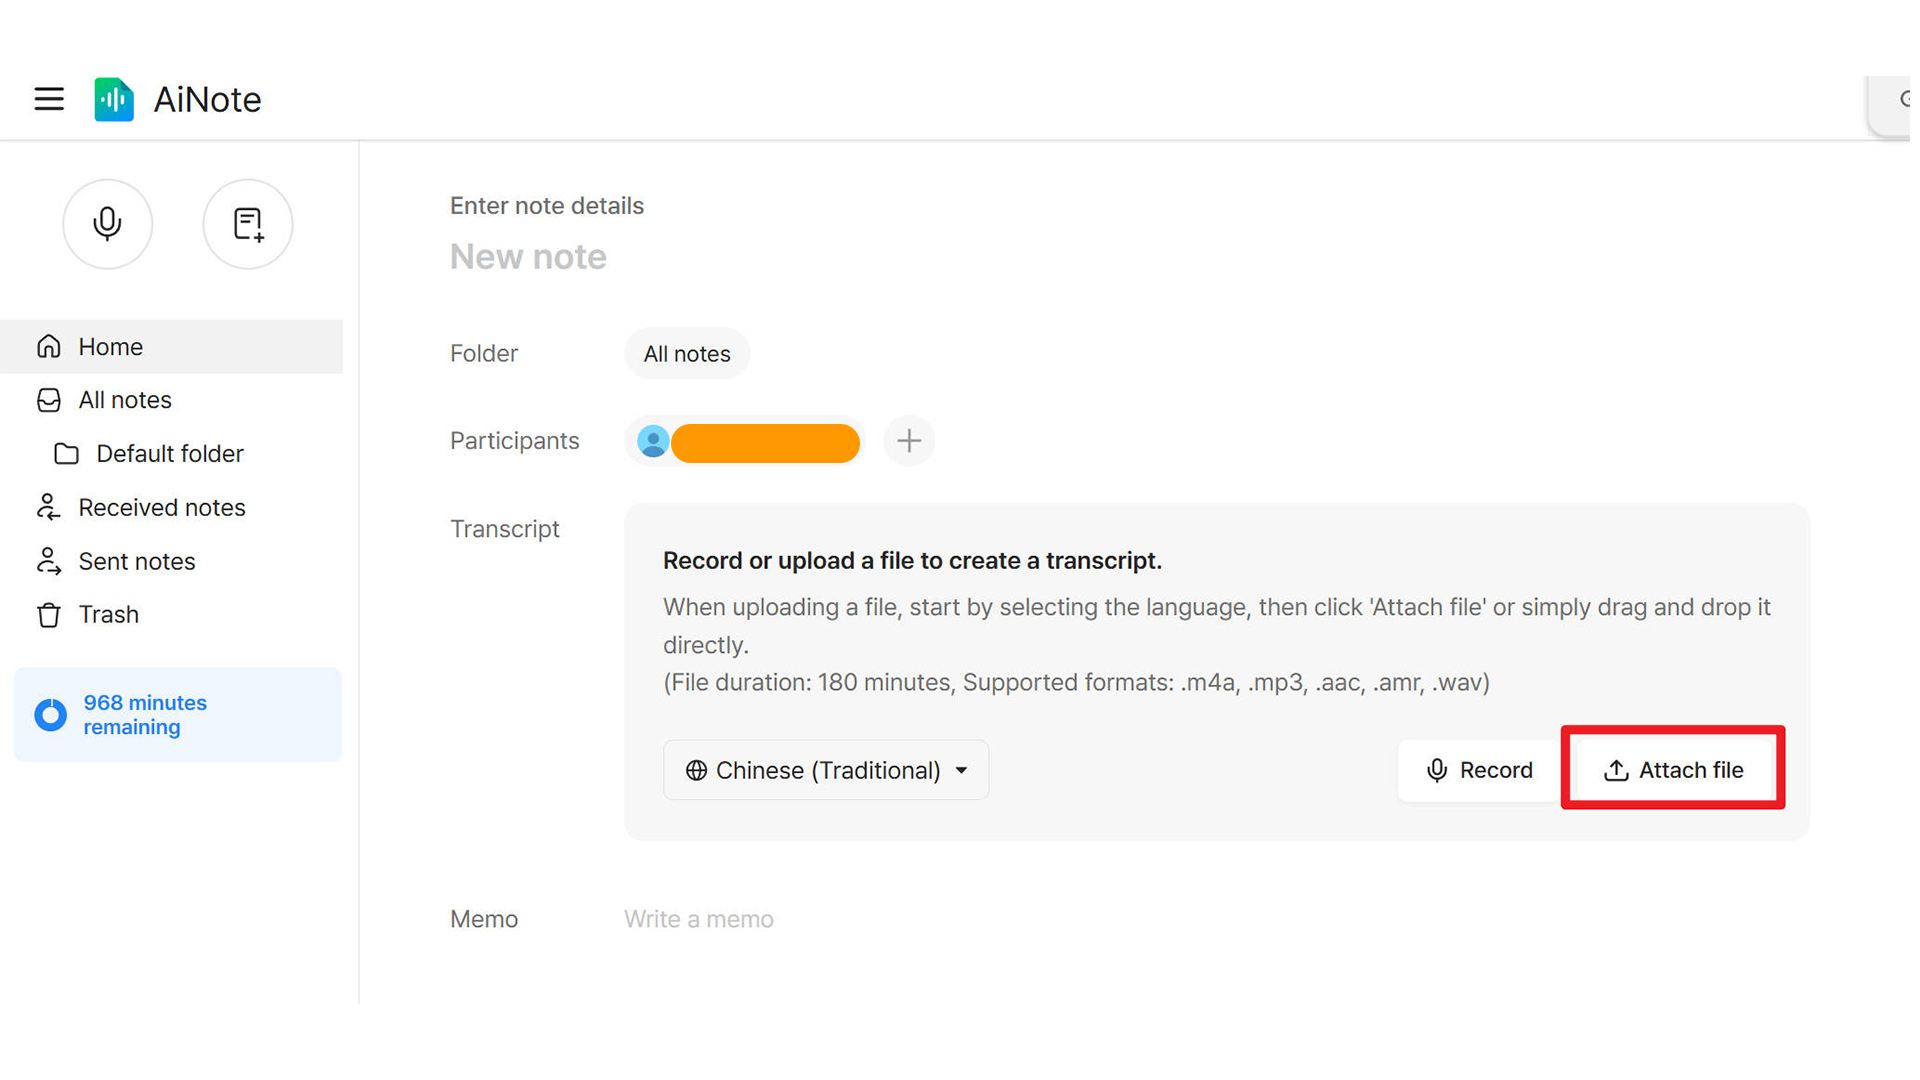
Task: Start recording with the sidebar microphone icon
Action: (108, 224)
